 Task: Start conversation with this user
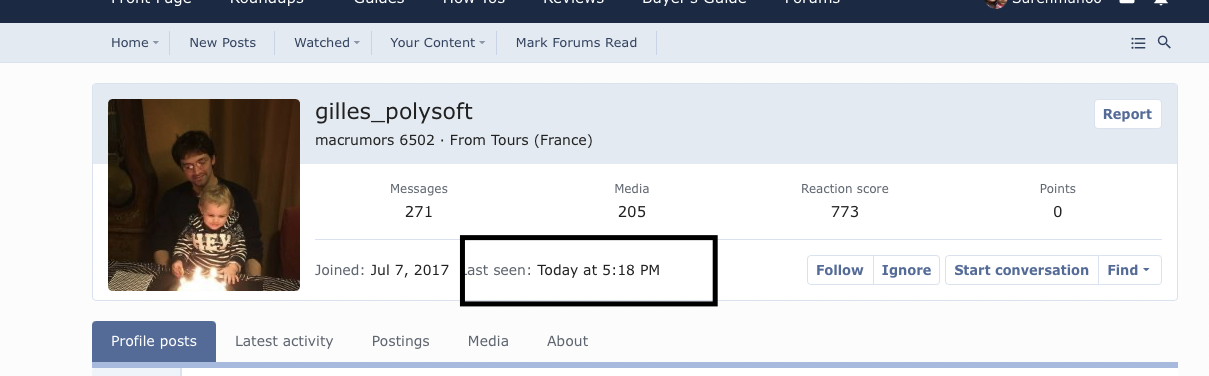(x=1021, y=270)
